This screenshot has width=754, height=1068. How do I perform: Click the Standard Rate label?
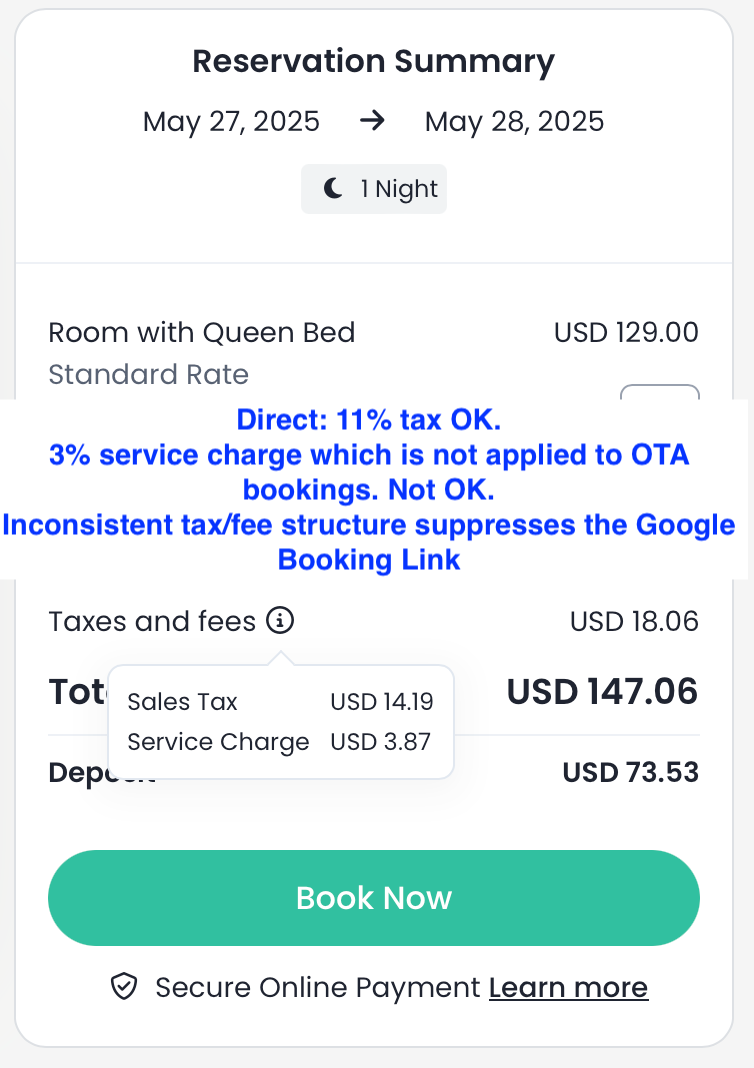[x=148, y=375]
